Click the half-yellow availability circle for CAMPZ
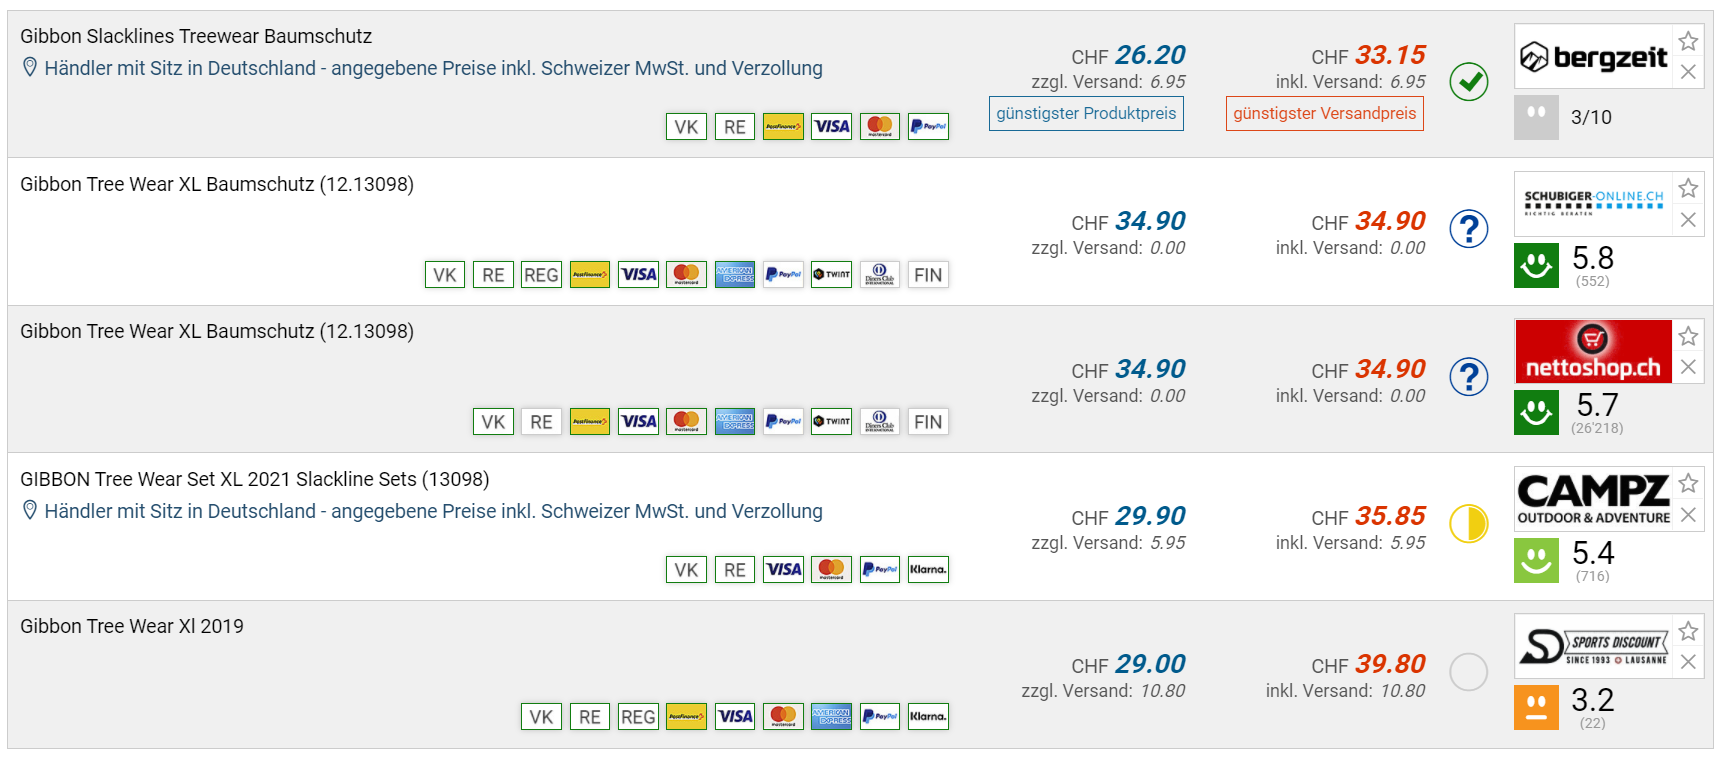 (x=1469, y=524)
